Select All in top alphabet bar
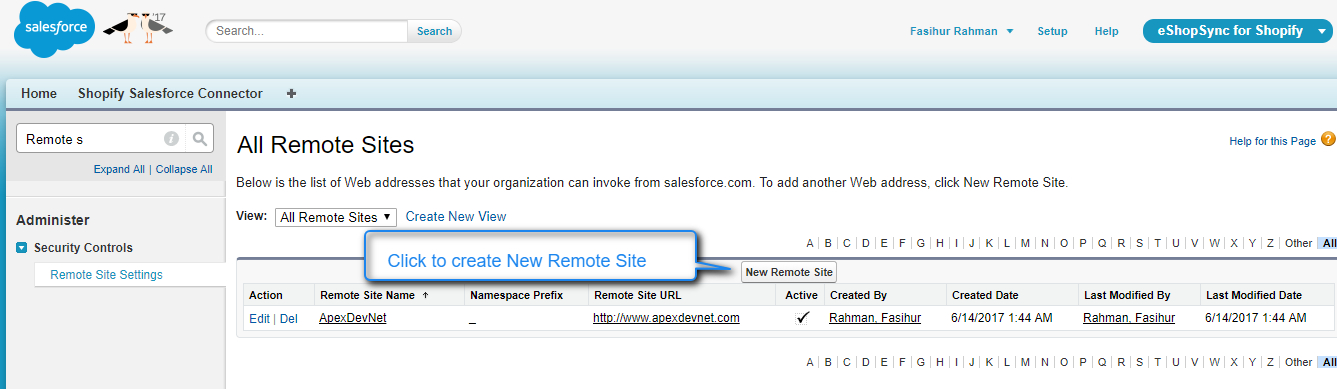The image size is (1337, 389). [x=1328, y=243]
